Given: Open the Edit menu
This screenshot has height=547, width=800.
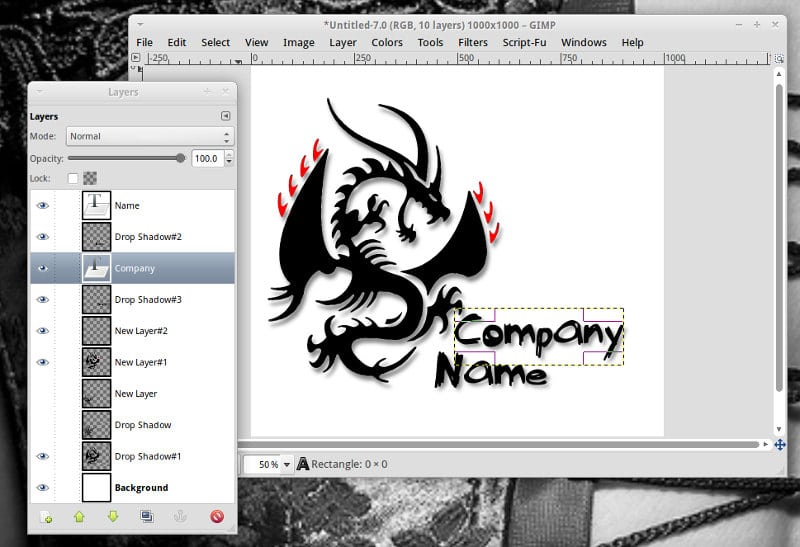Looking at the screenshot, I should pos(177,42).
